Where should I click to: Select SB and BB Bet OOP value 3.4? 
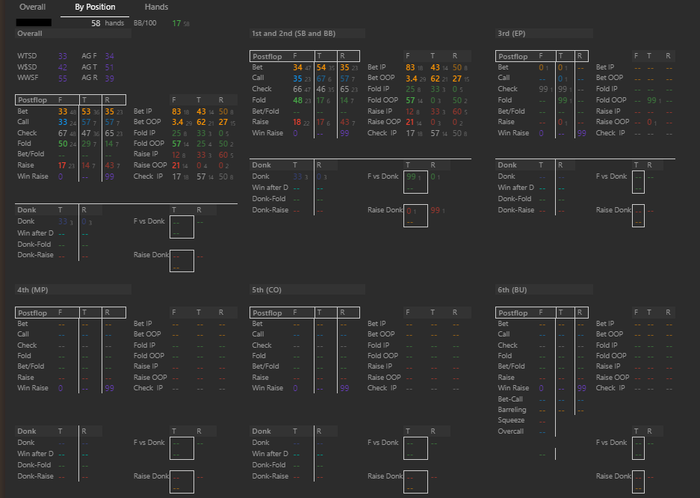[411, 79]
